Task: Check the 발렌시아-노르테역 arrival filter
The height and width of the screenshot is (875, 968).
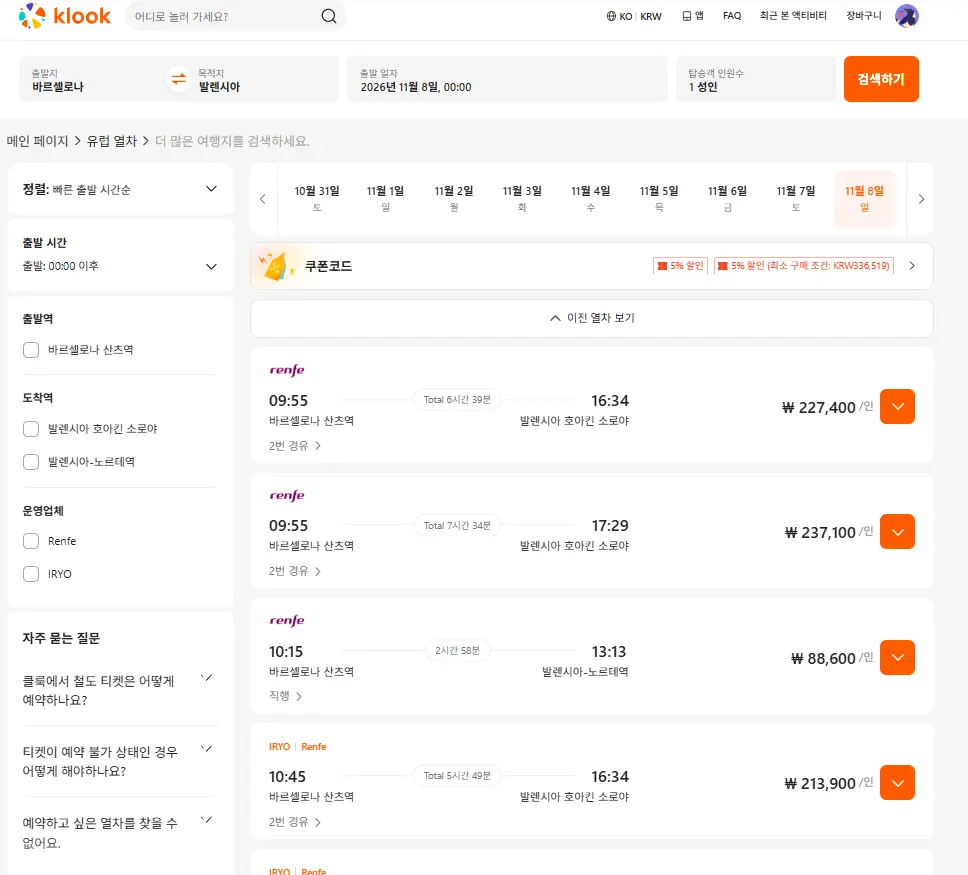Action: (x=31, y=462)
